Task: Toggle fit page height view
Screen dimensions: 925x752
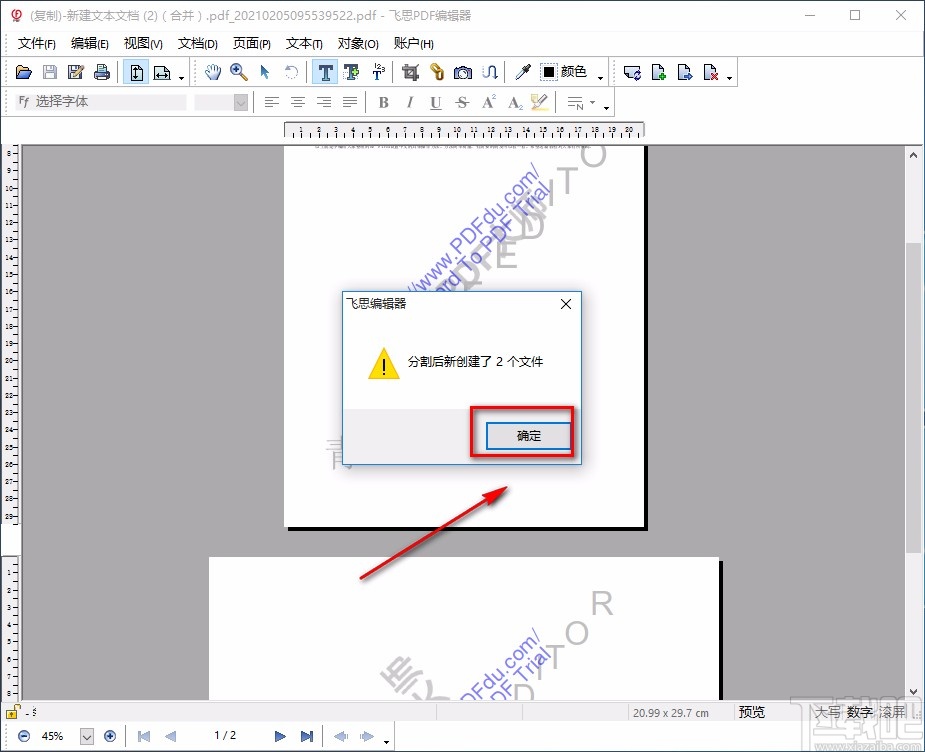Action: pos(136,73)
